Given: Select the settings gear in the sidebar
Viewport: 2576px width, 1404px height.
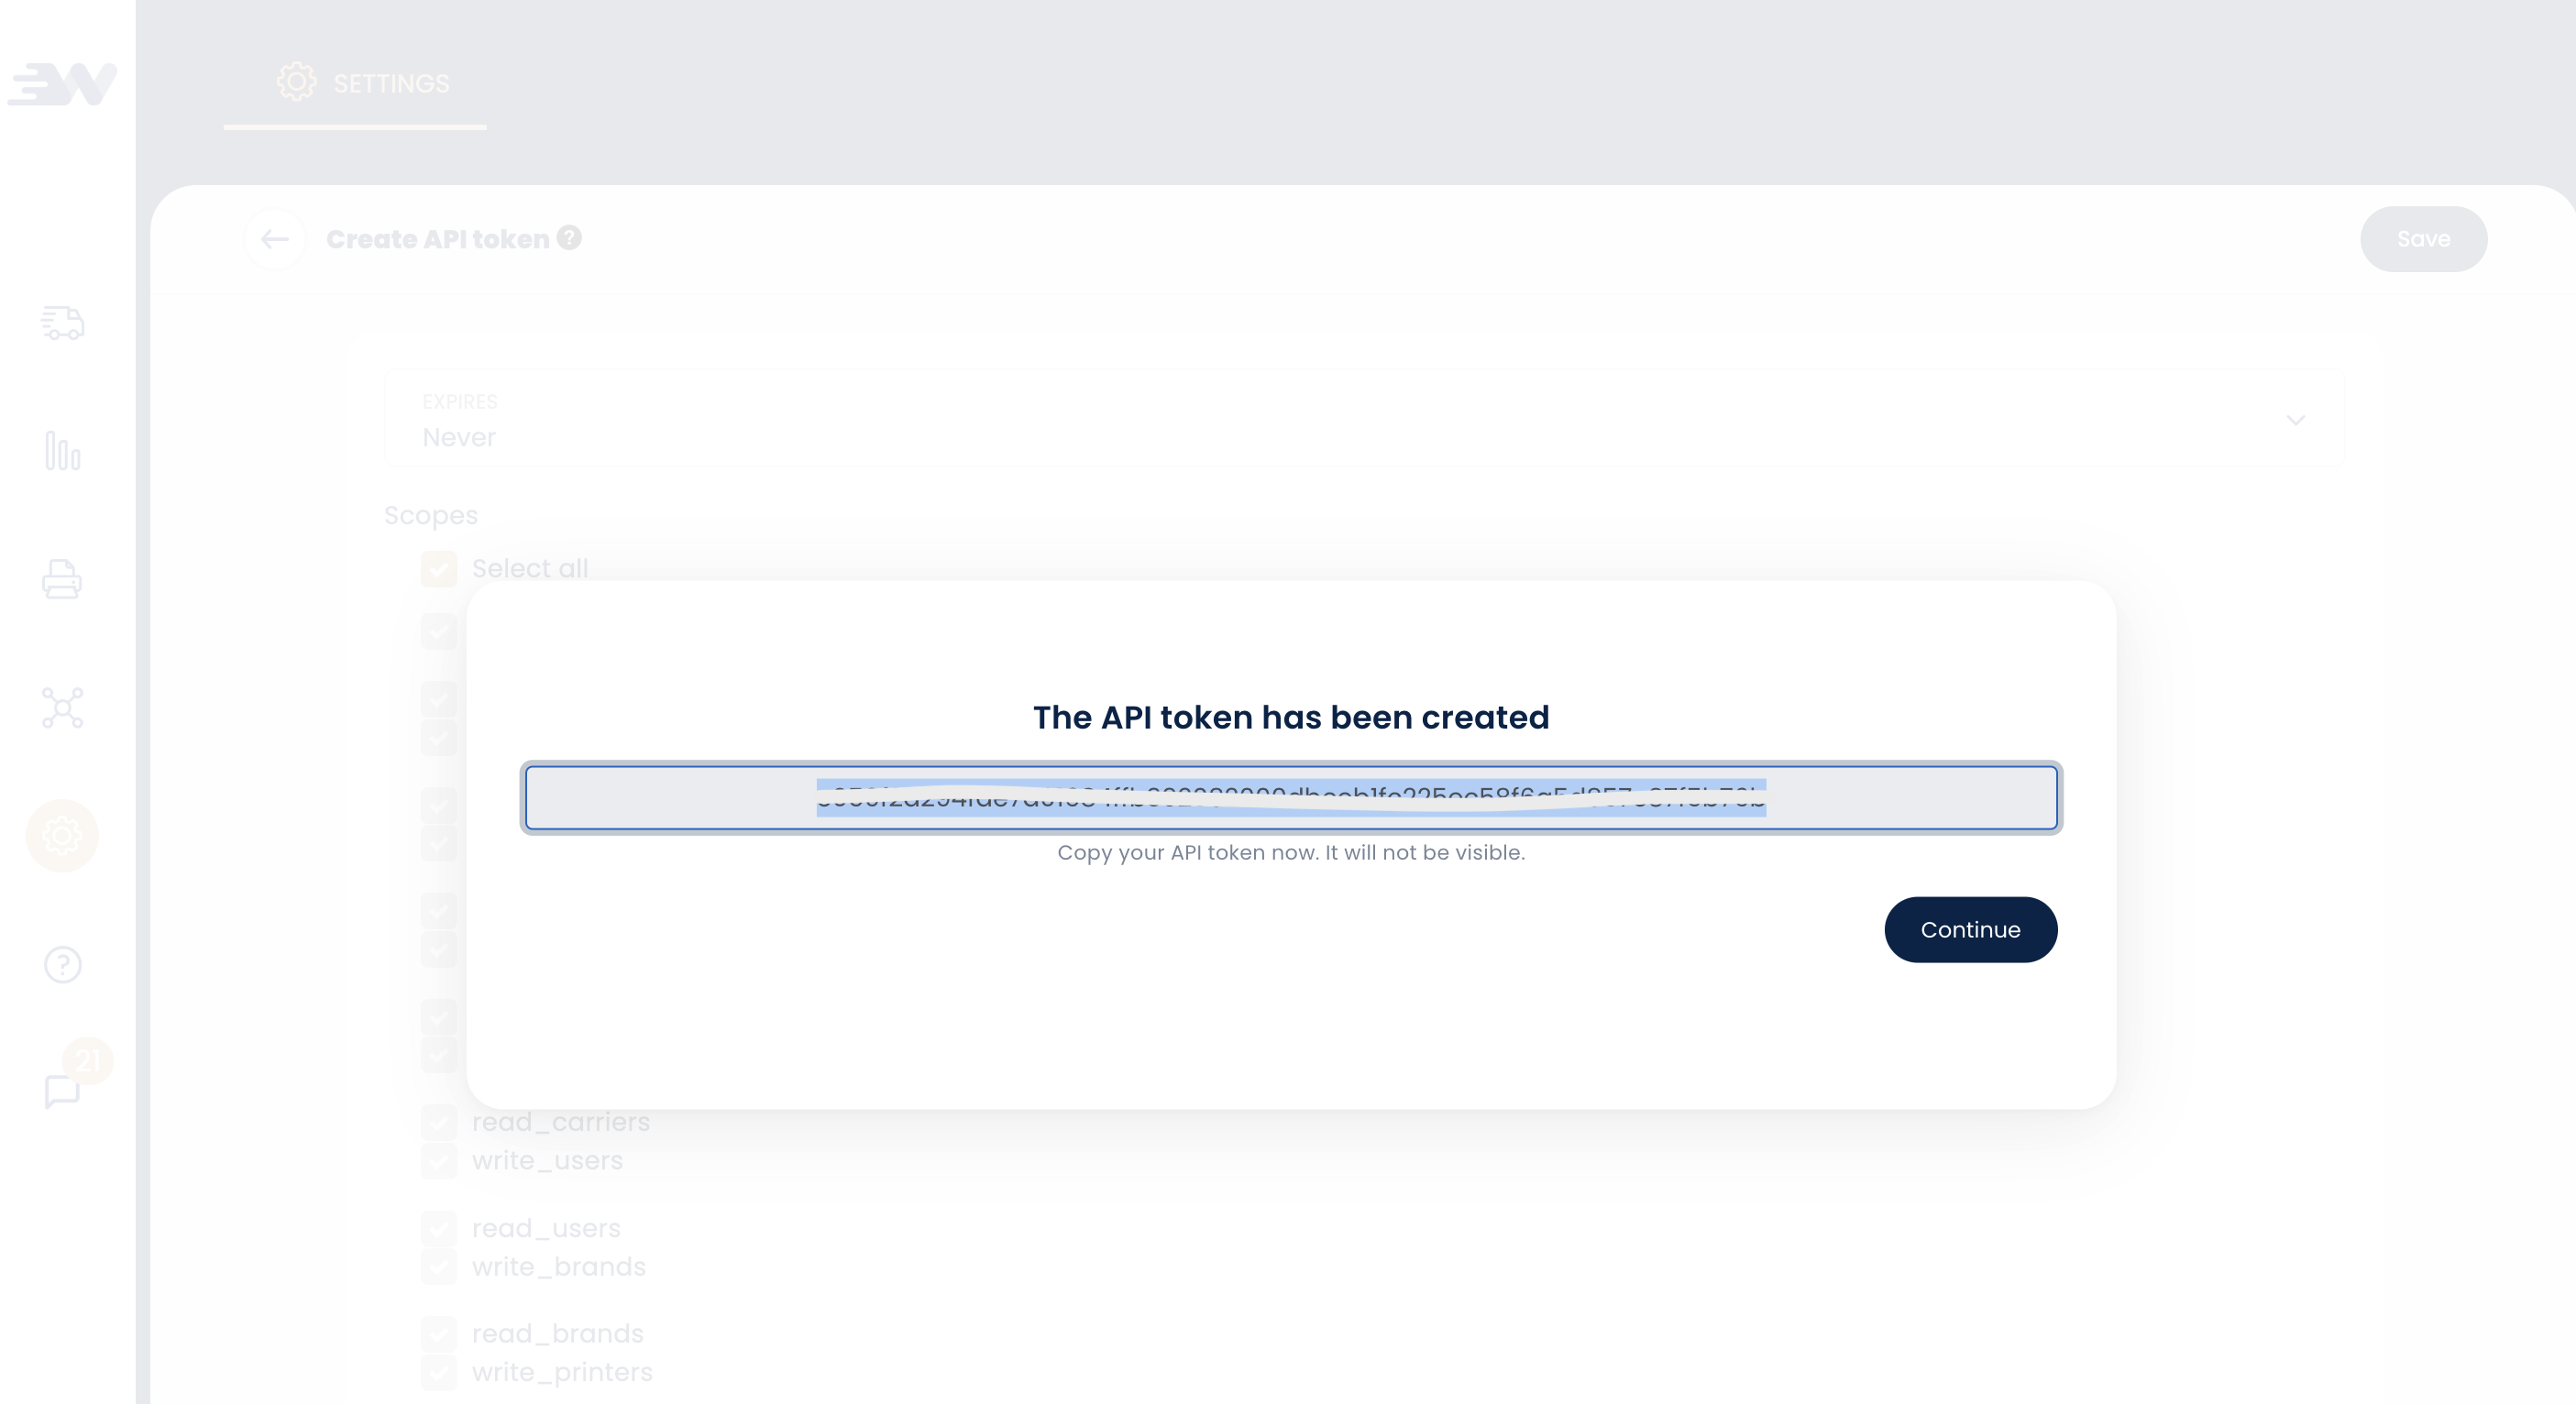Looking at the screenshot, I should coord(62,836).
